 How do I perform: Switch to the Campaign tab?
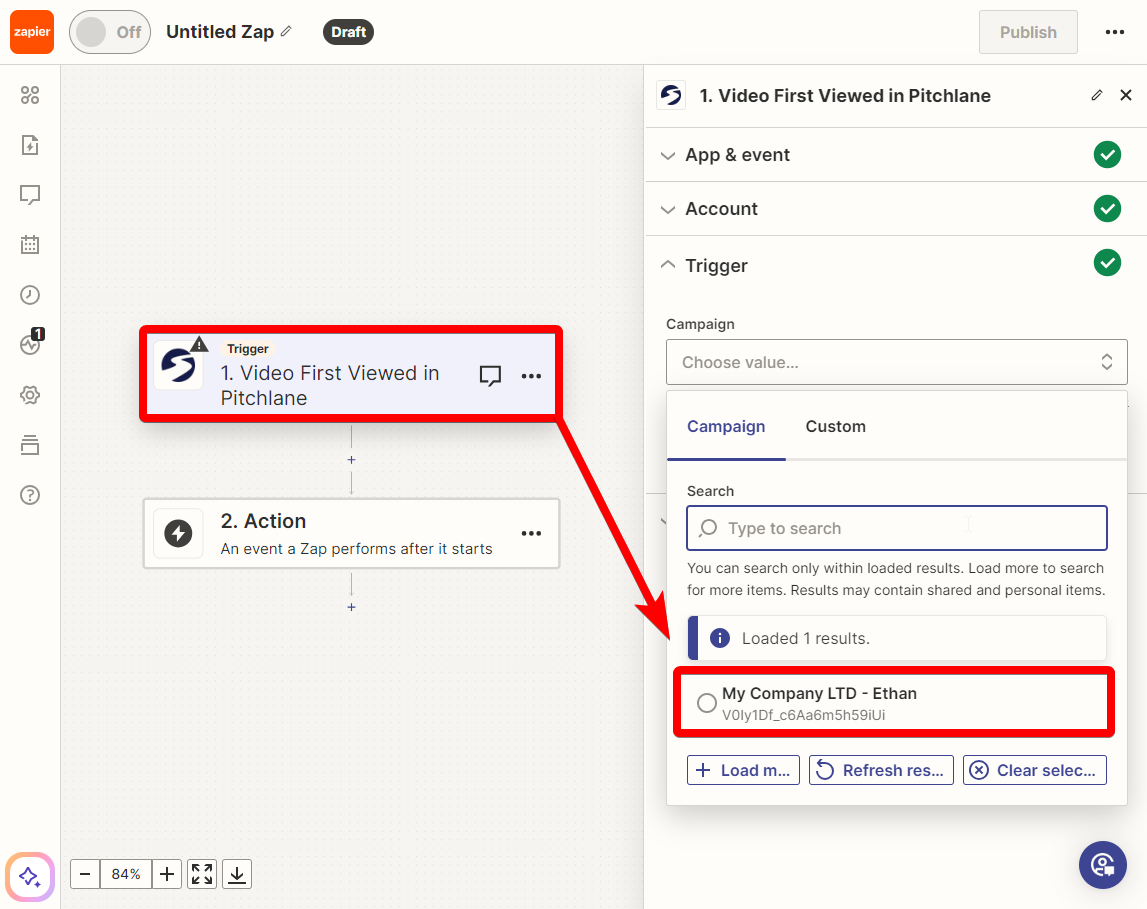click(x=726, y=426)
